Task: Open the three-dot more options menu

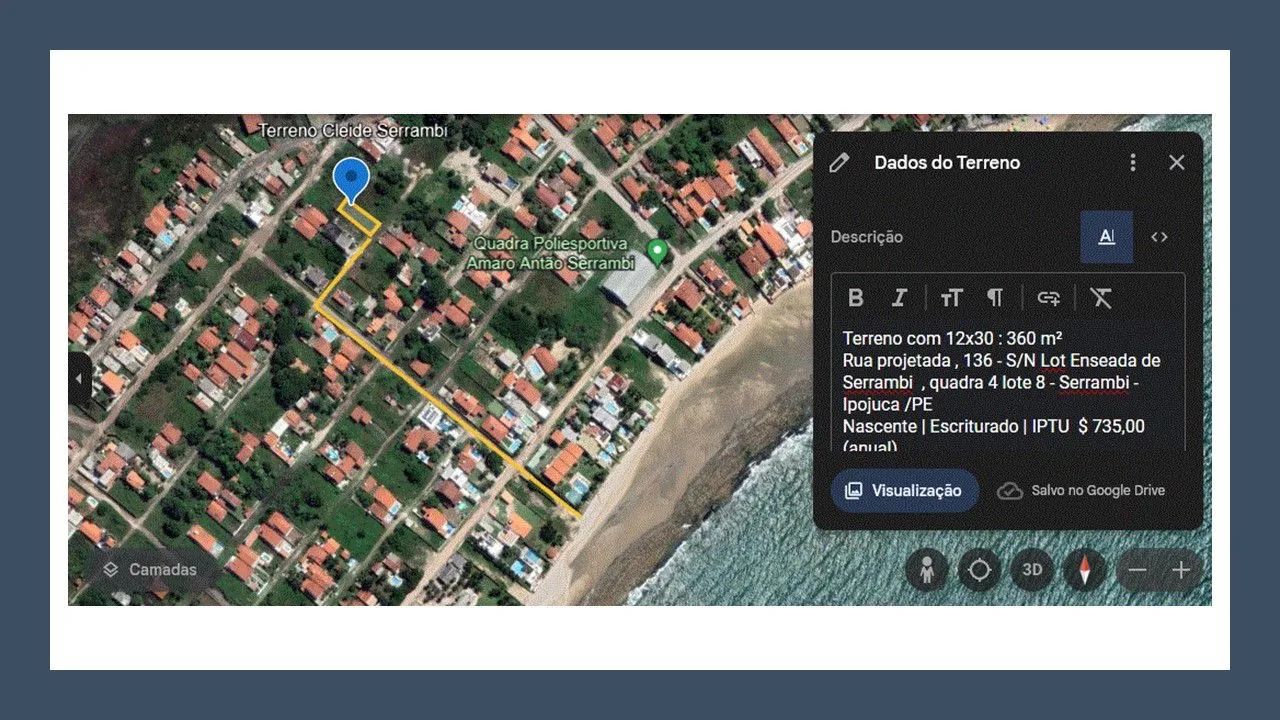Action: (x=1133, y=162)
